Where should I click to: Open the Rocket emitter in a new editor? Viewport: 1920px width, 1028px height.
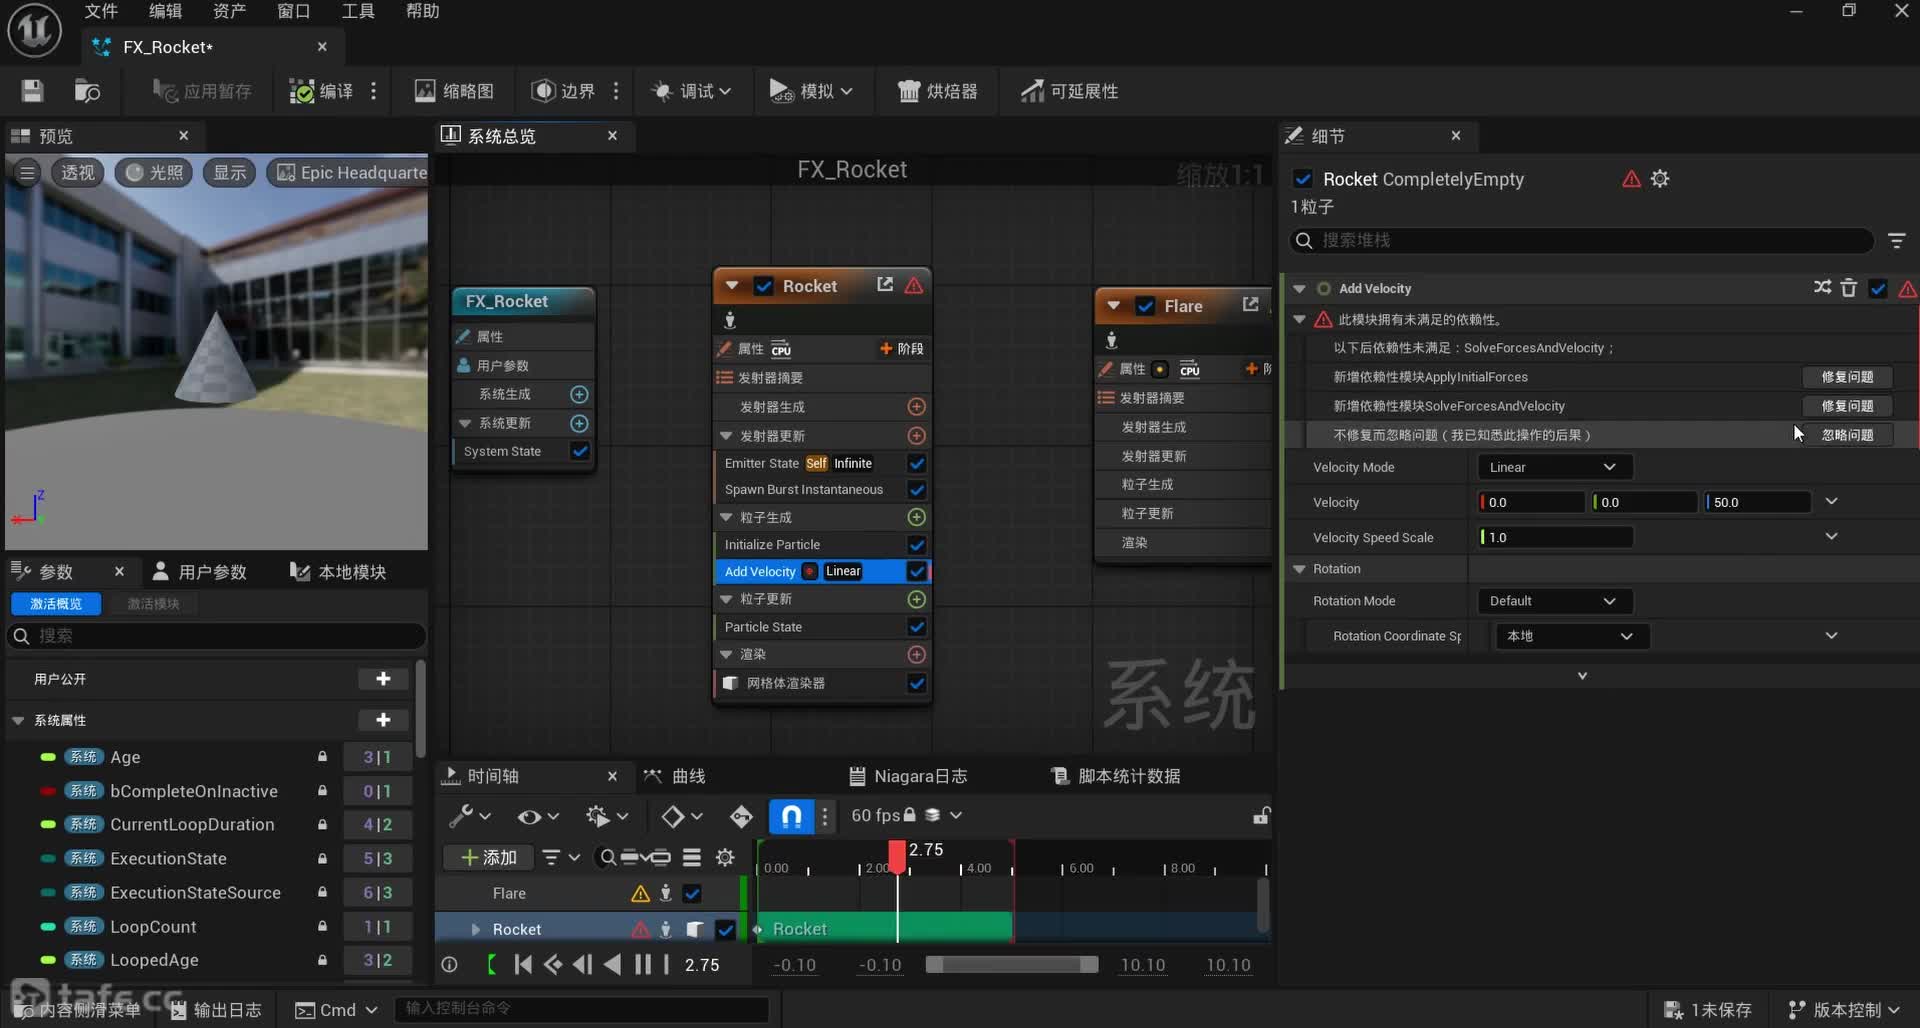coord(884,285)
